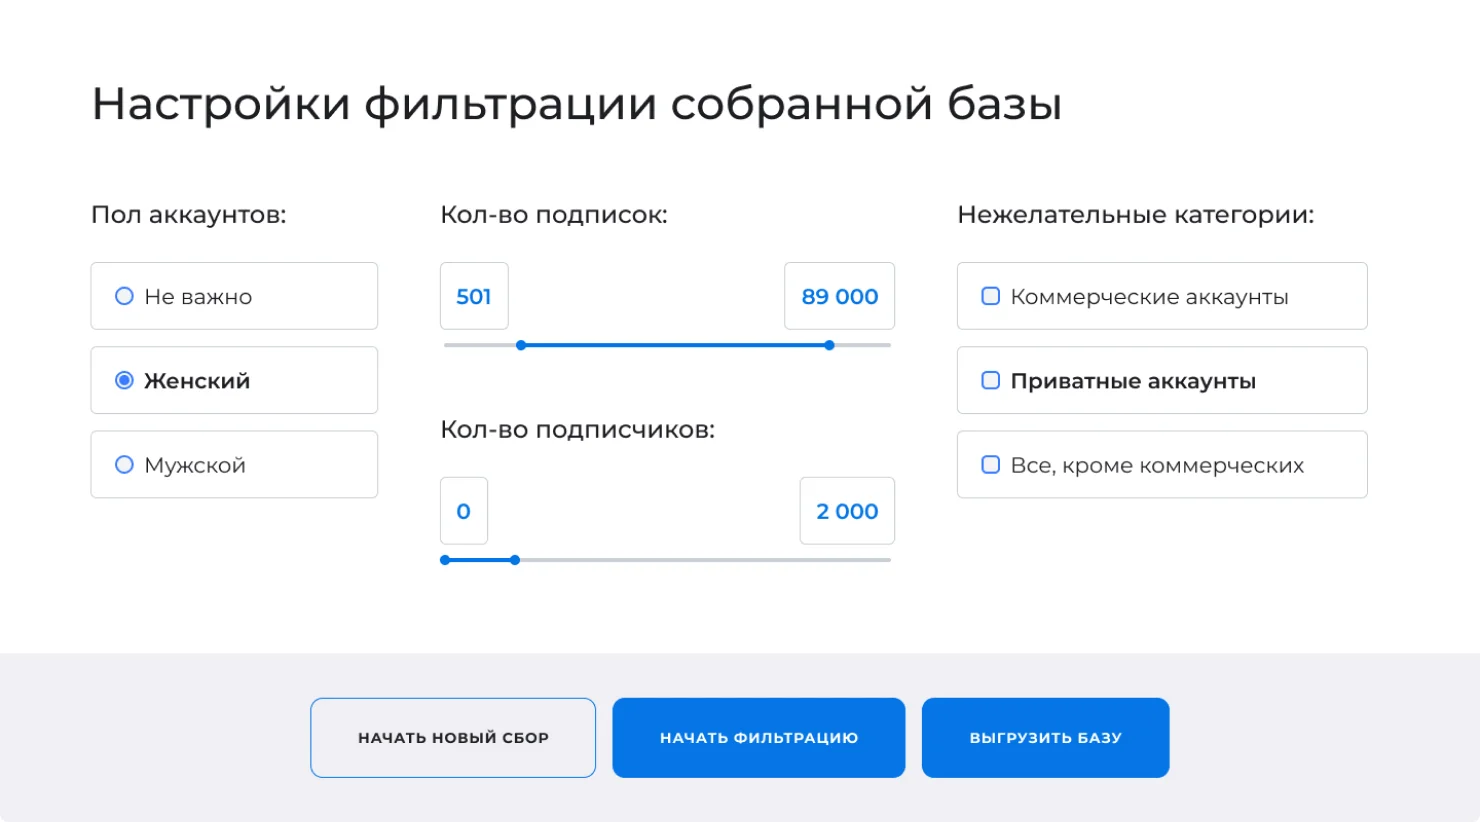Click the "Выгрузить базу" button
Screen dimensions: 1480x822
1045,738
